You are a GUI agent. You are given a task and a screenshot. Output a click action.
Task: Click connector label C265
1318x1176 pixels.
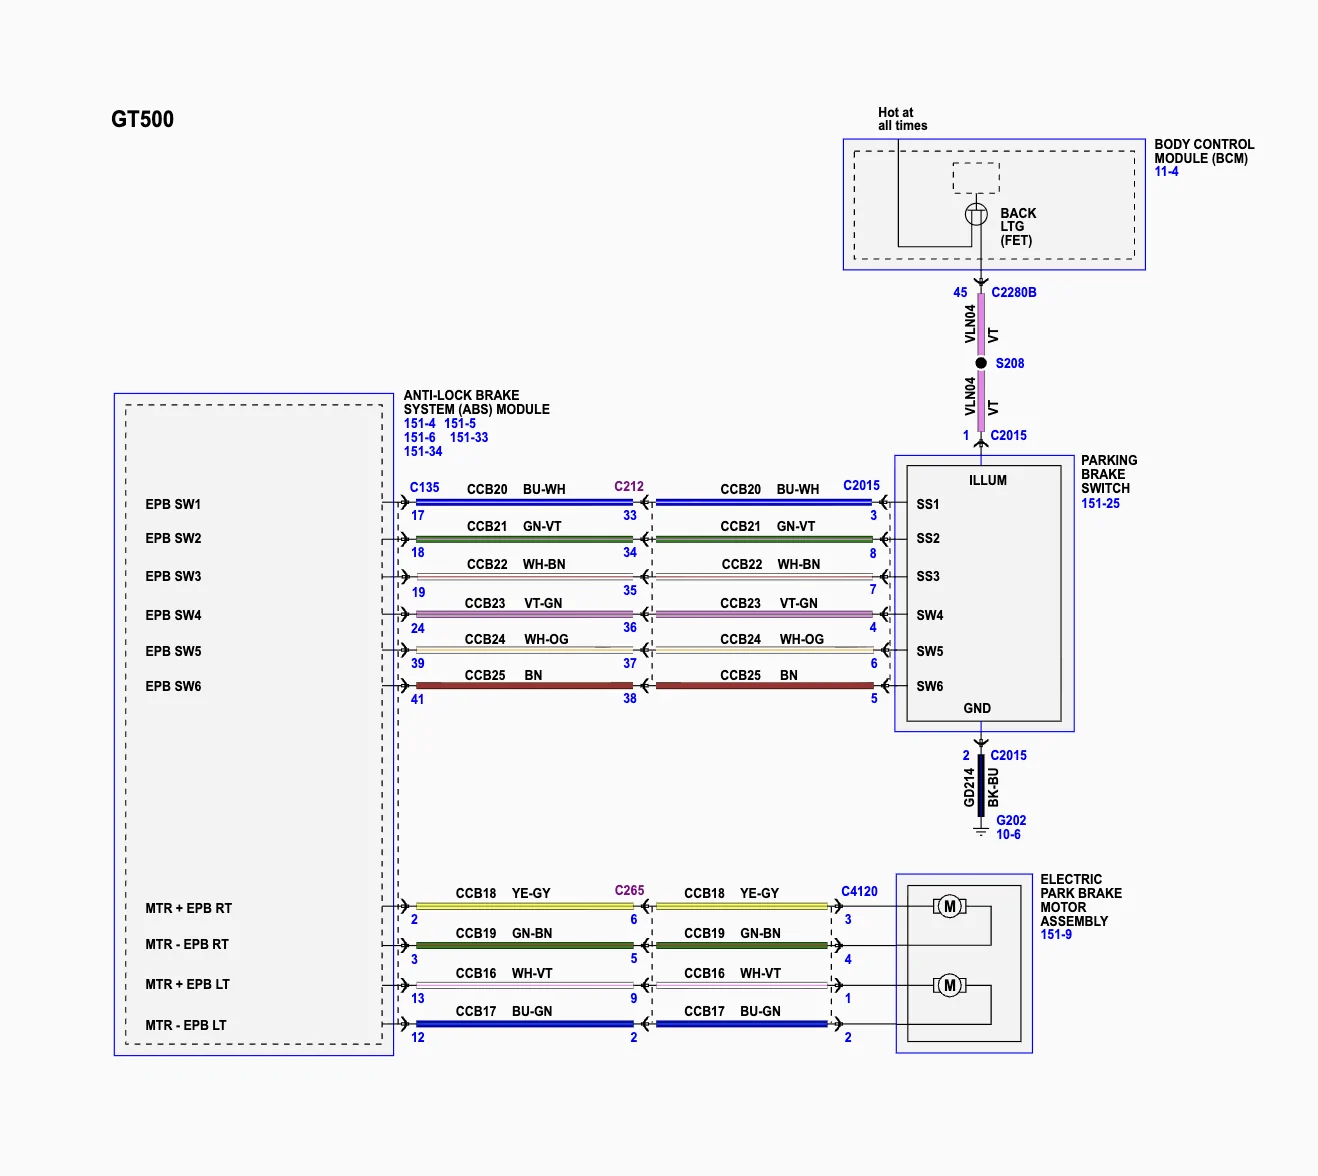(x=629, y=891)
